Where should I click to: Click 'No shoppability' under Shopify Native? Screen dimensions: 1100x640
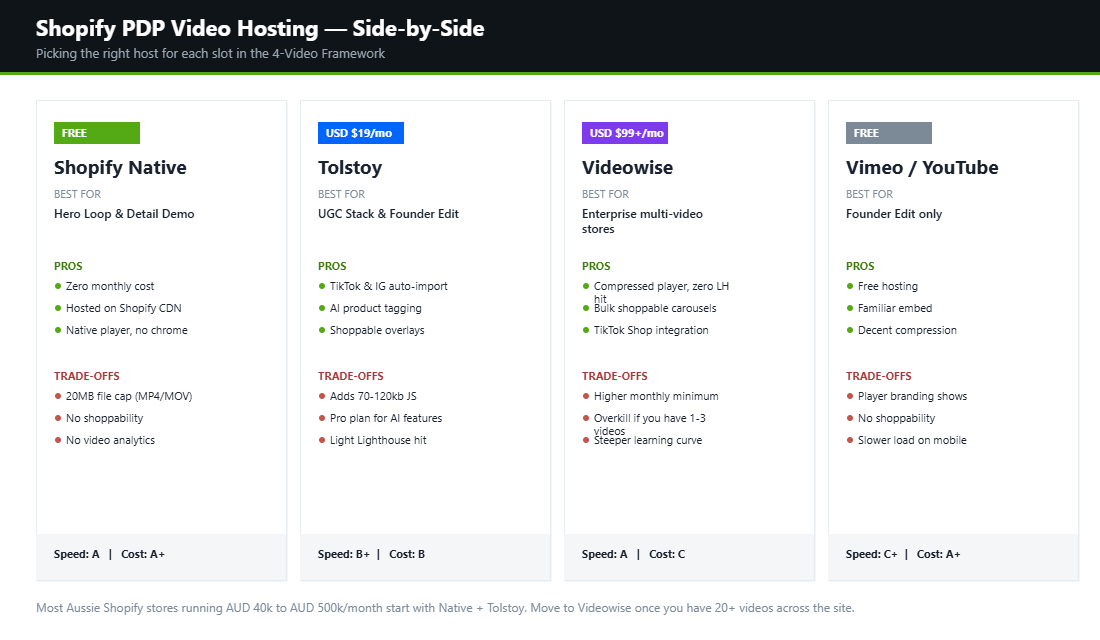coord(104,418)
